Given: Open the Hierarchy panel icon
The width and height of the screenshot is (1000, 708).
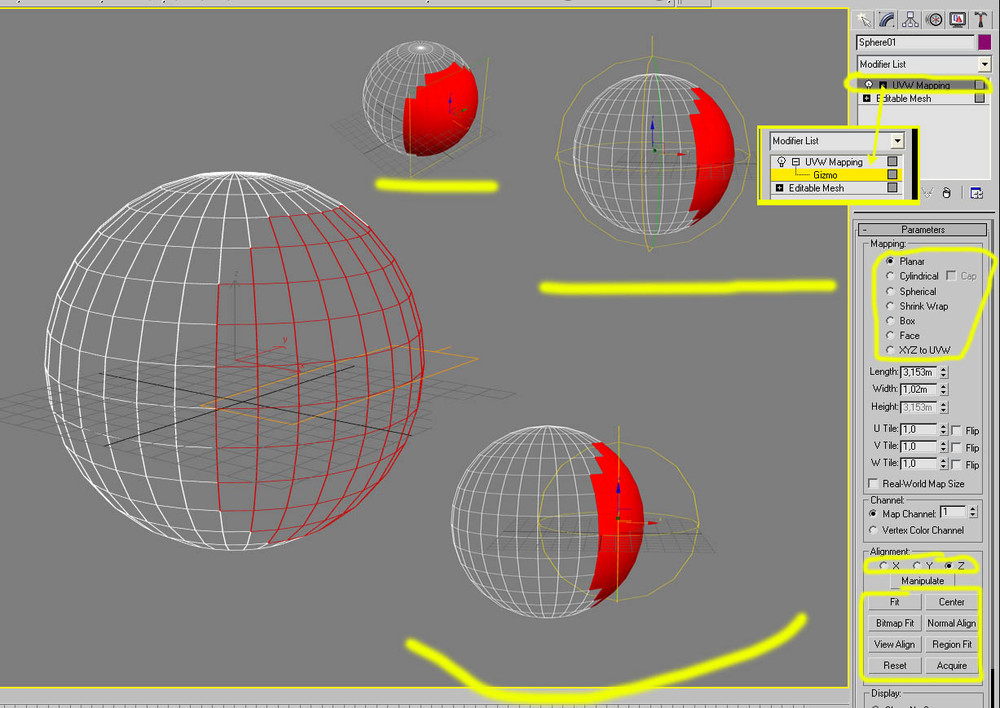Looking at the screenshot, I should [x=911, y=20].
